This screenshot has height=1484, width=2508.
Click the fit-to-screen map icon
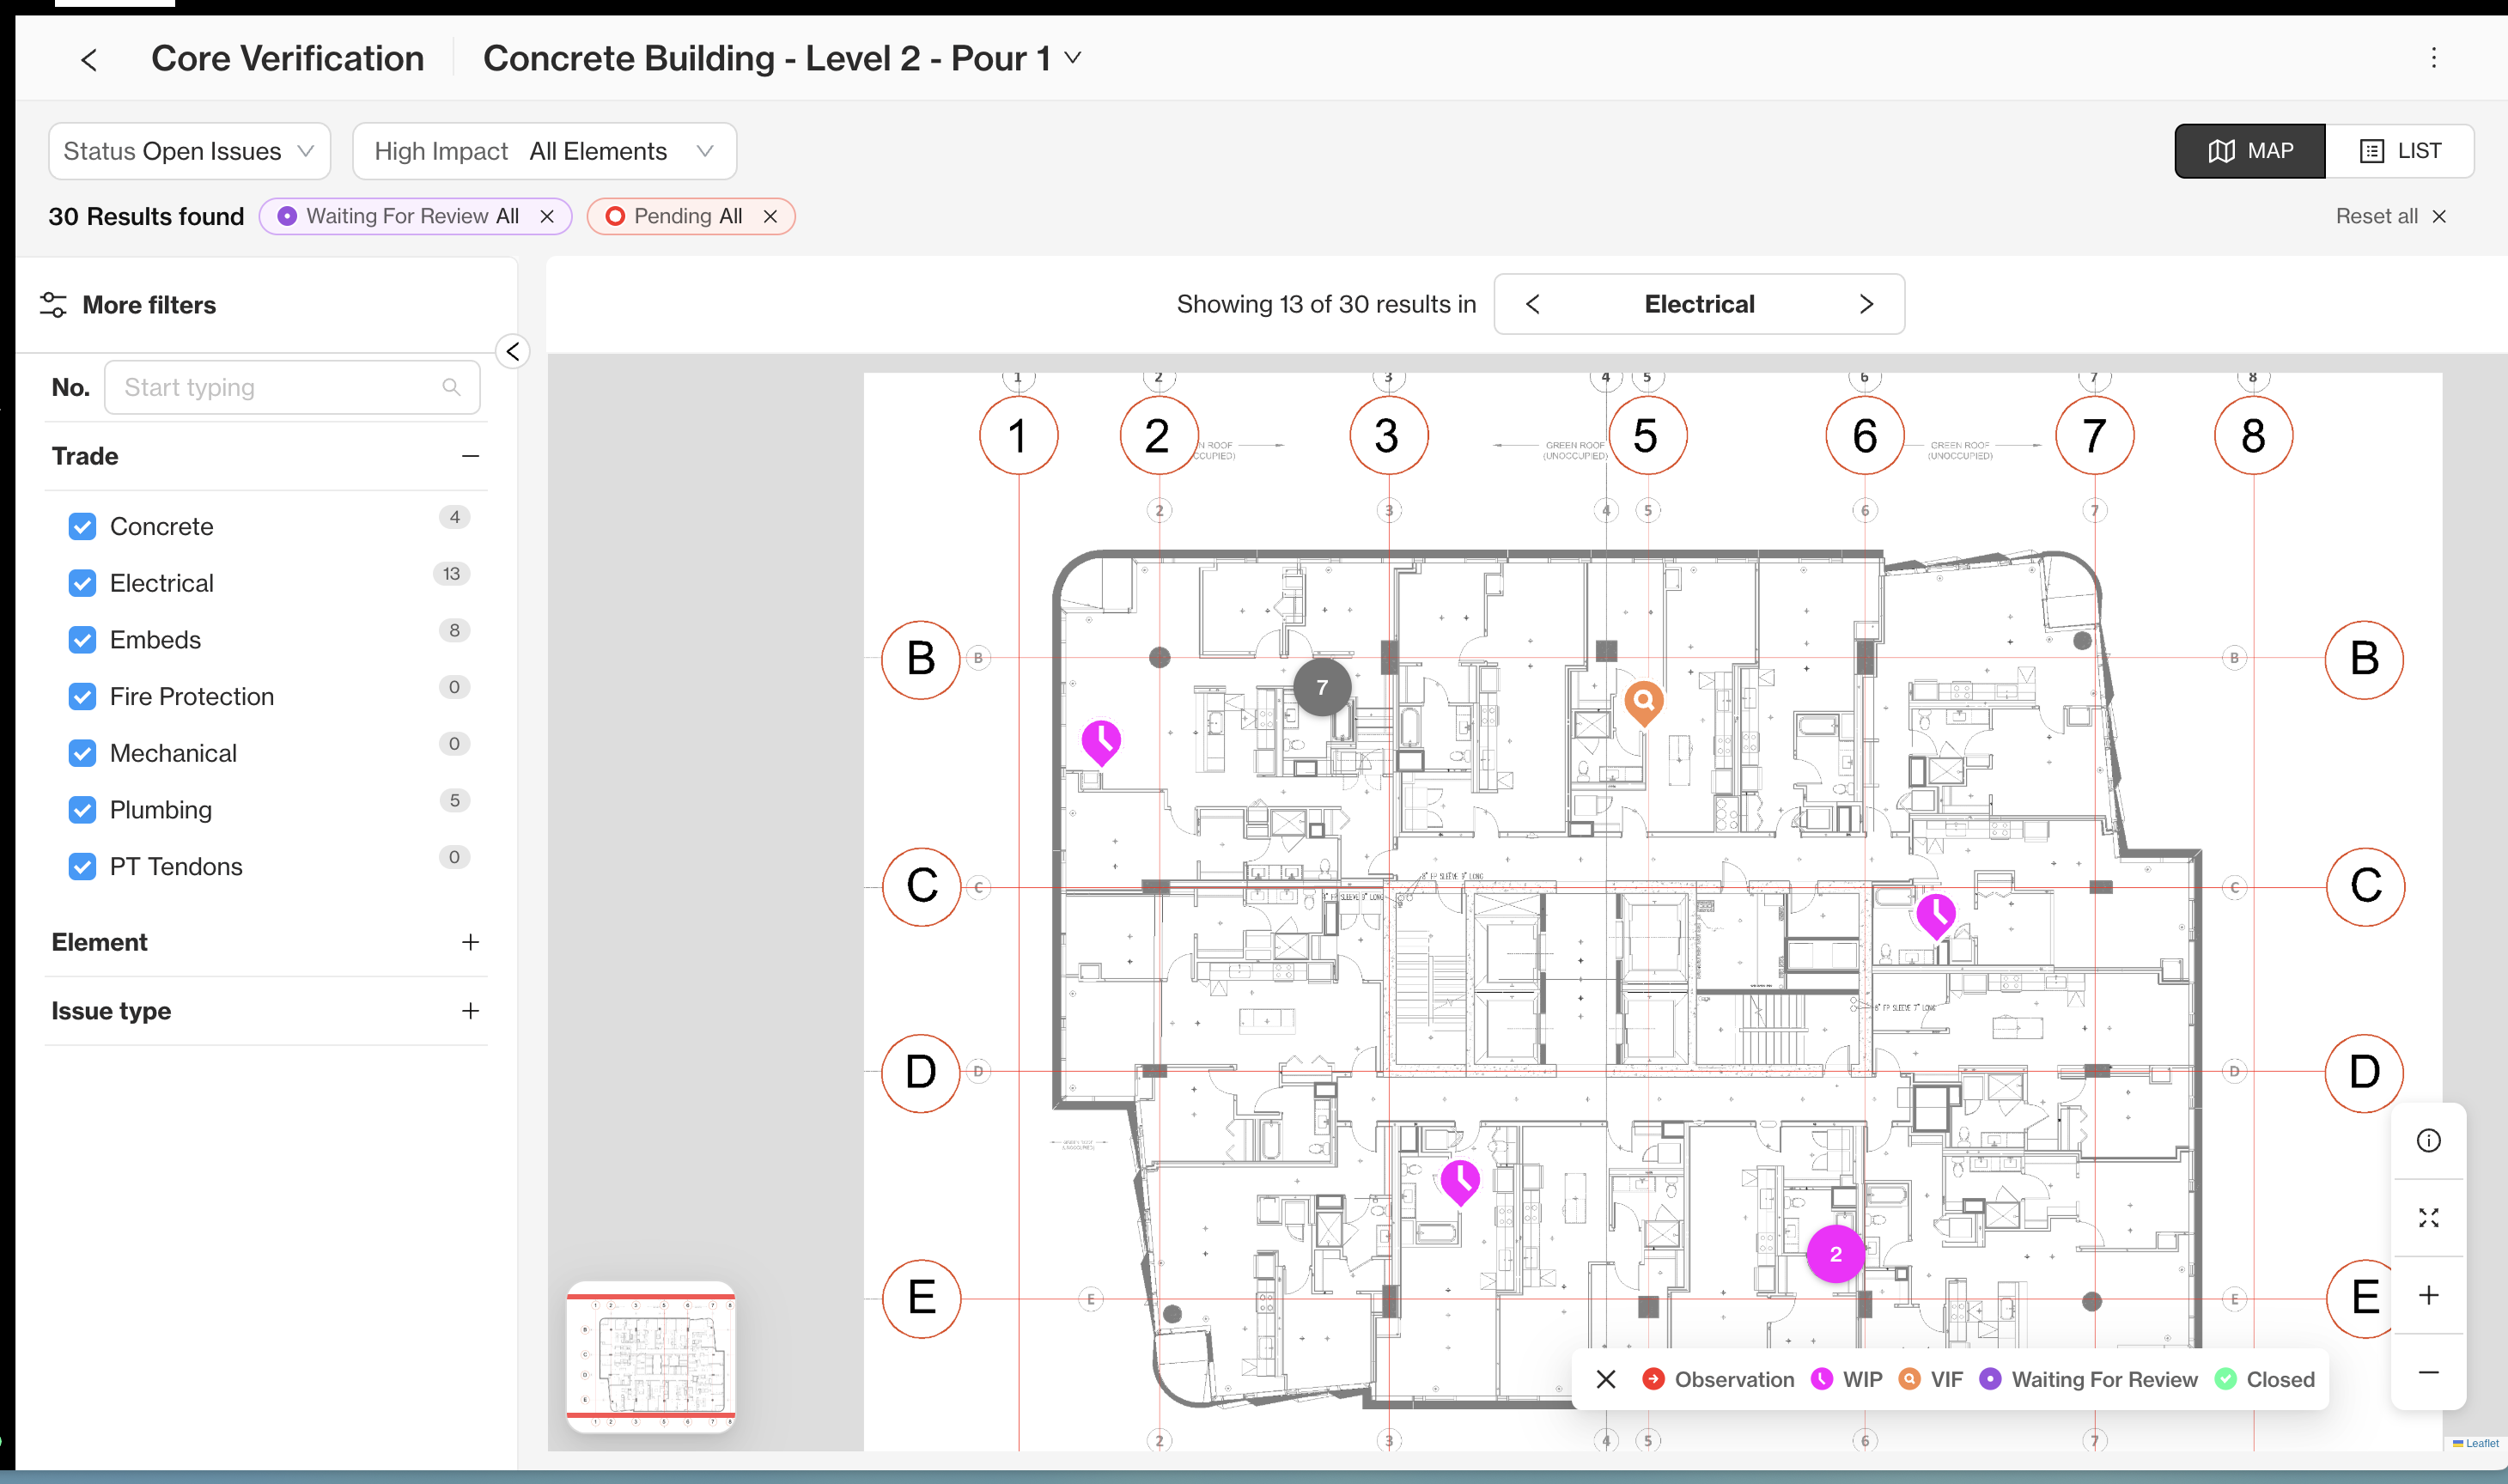click(x=2428, y=1217)
